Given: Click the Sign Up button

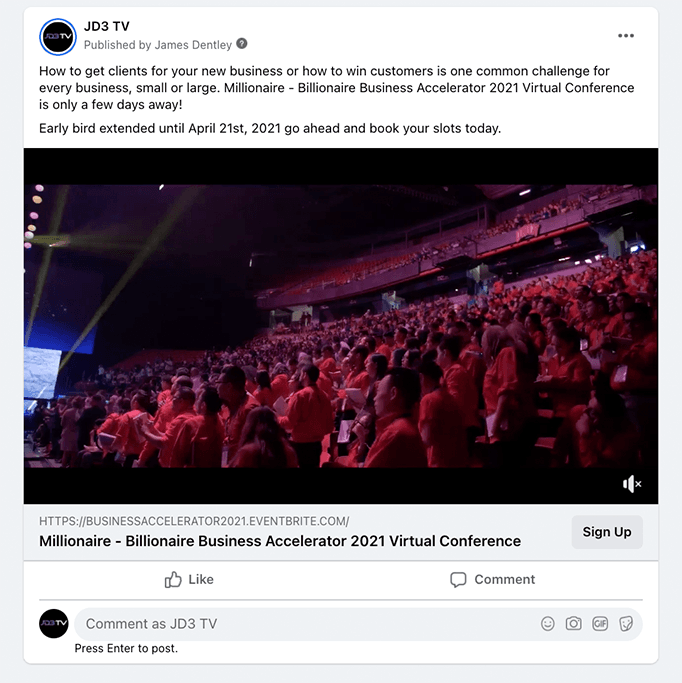Looking at the screenshot, I should click(x=607, y=532).
